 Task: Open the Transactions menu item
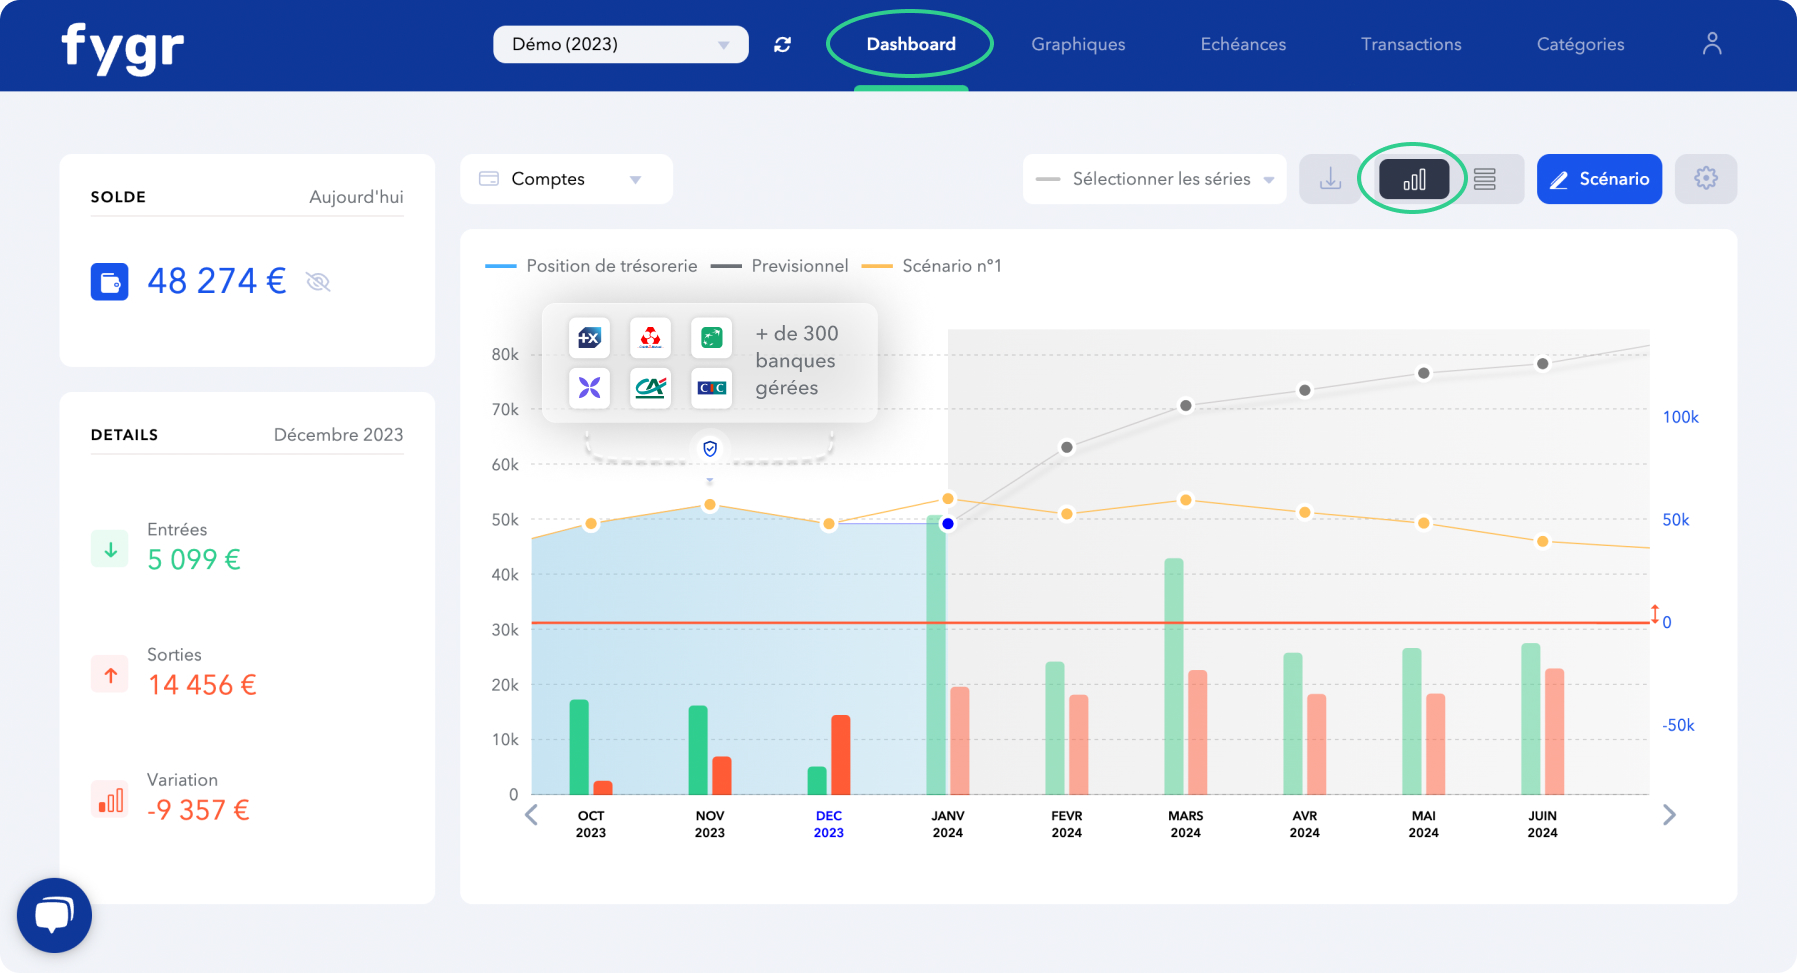(x=1411, y=44)
